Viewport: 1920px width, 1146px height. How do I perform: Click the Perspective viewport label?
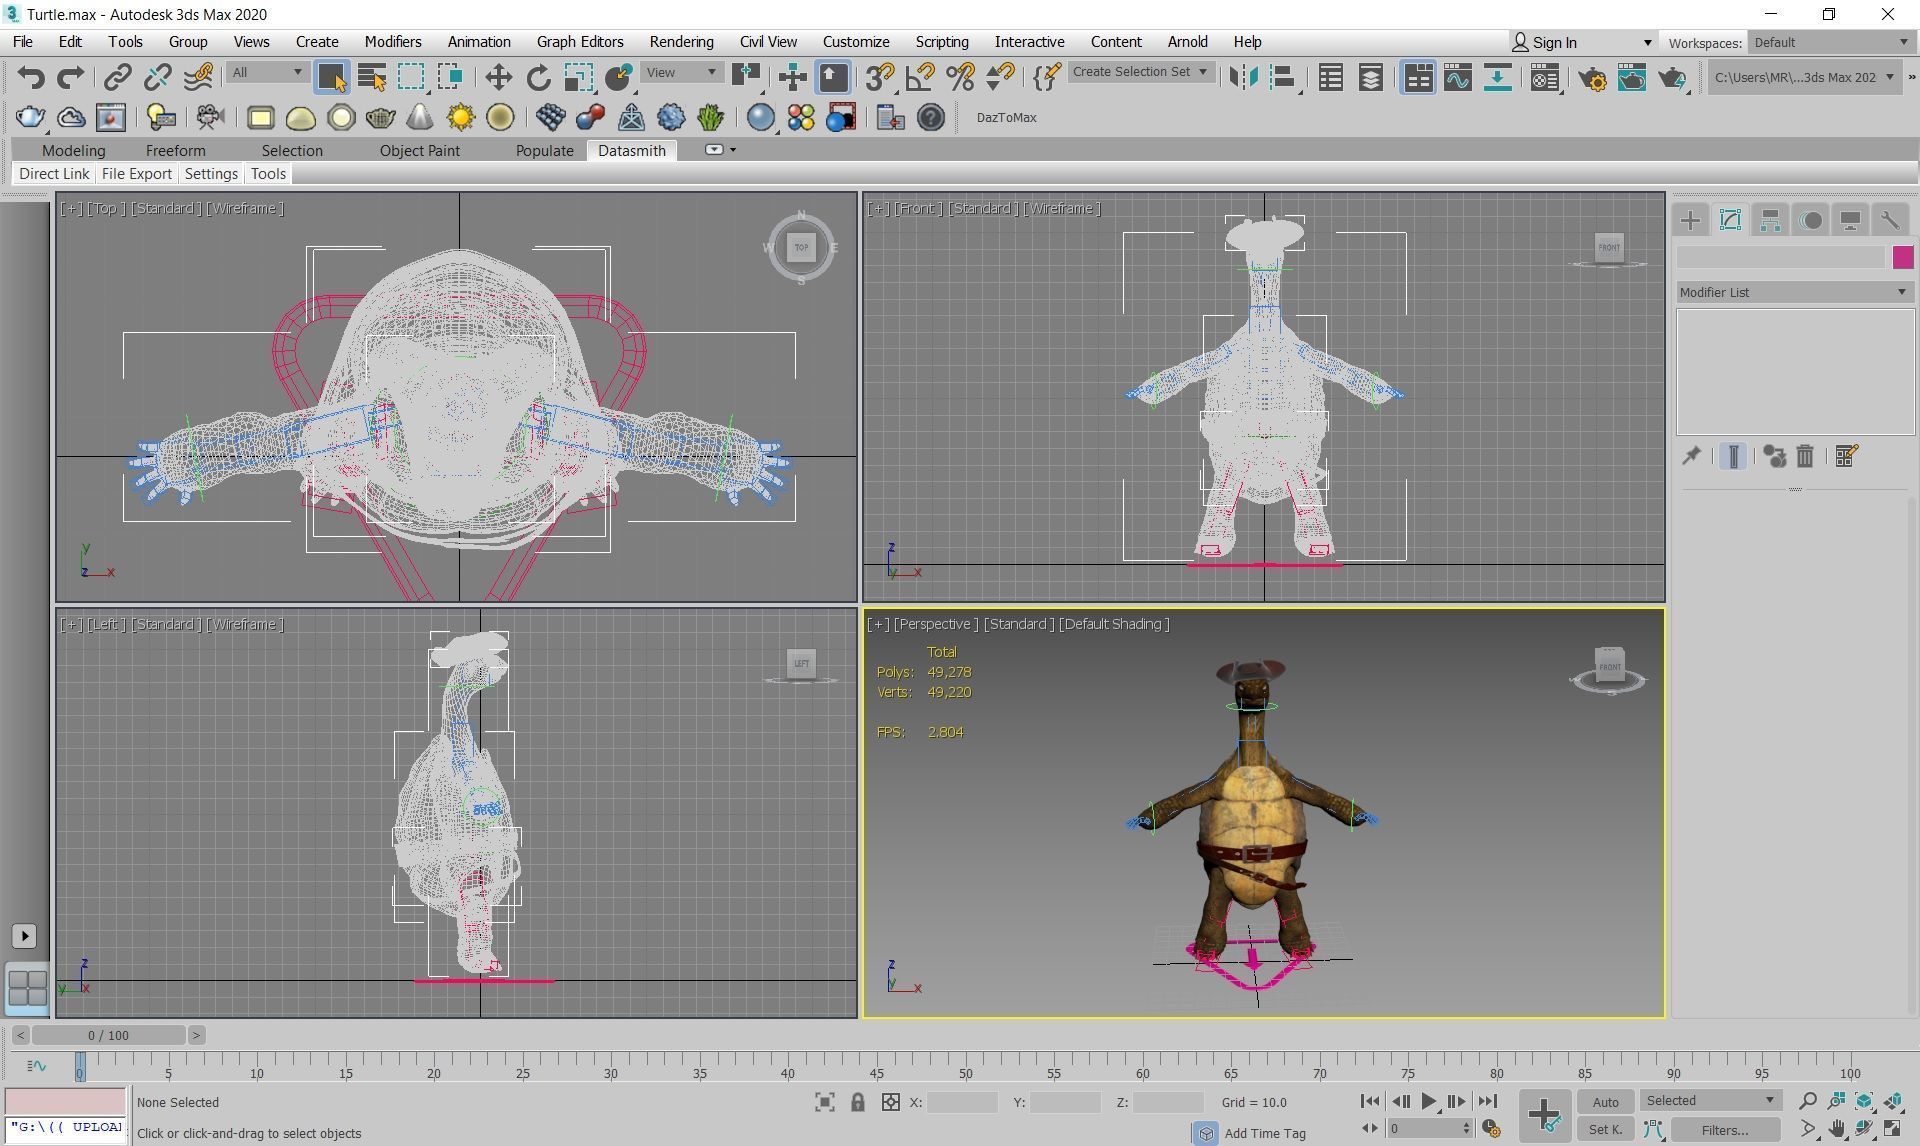pos(936,624)
